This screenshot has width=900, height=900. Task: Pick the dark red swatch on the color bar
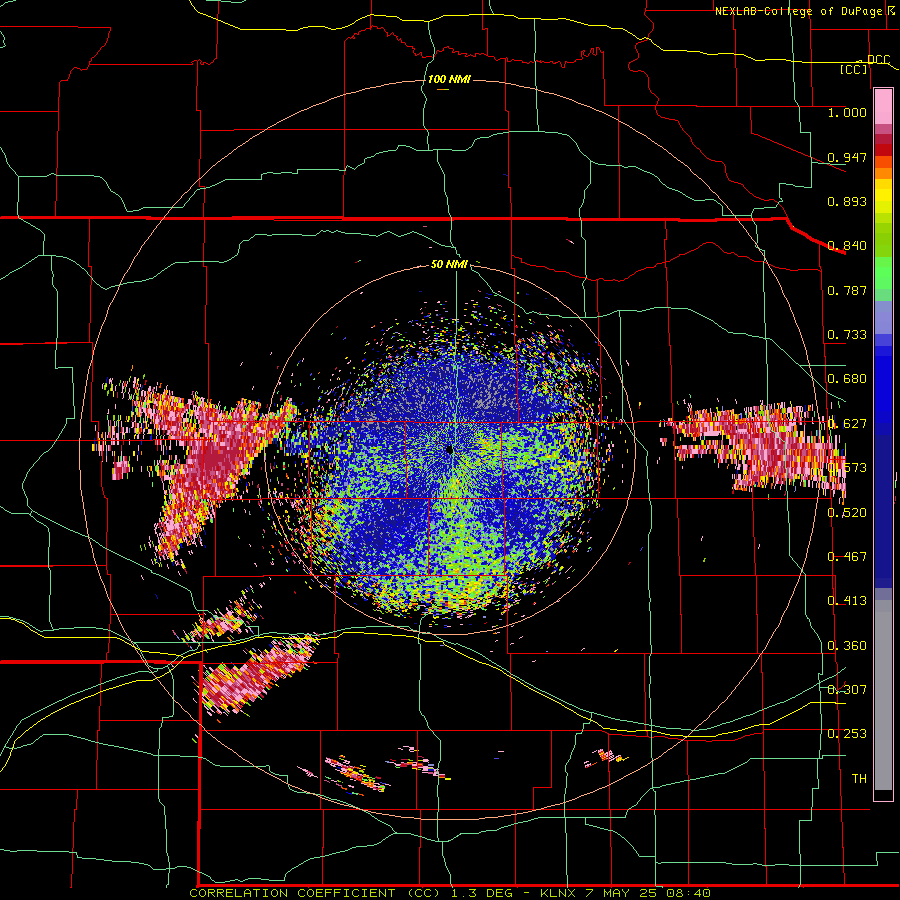883,150
